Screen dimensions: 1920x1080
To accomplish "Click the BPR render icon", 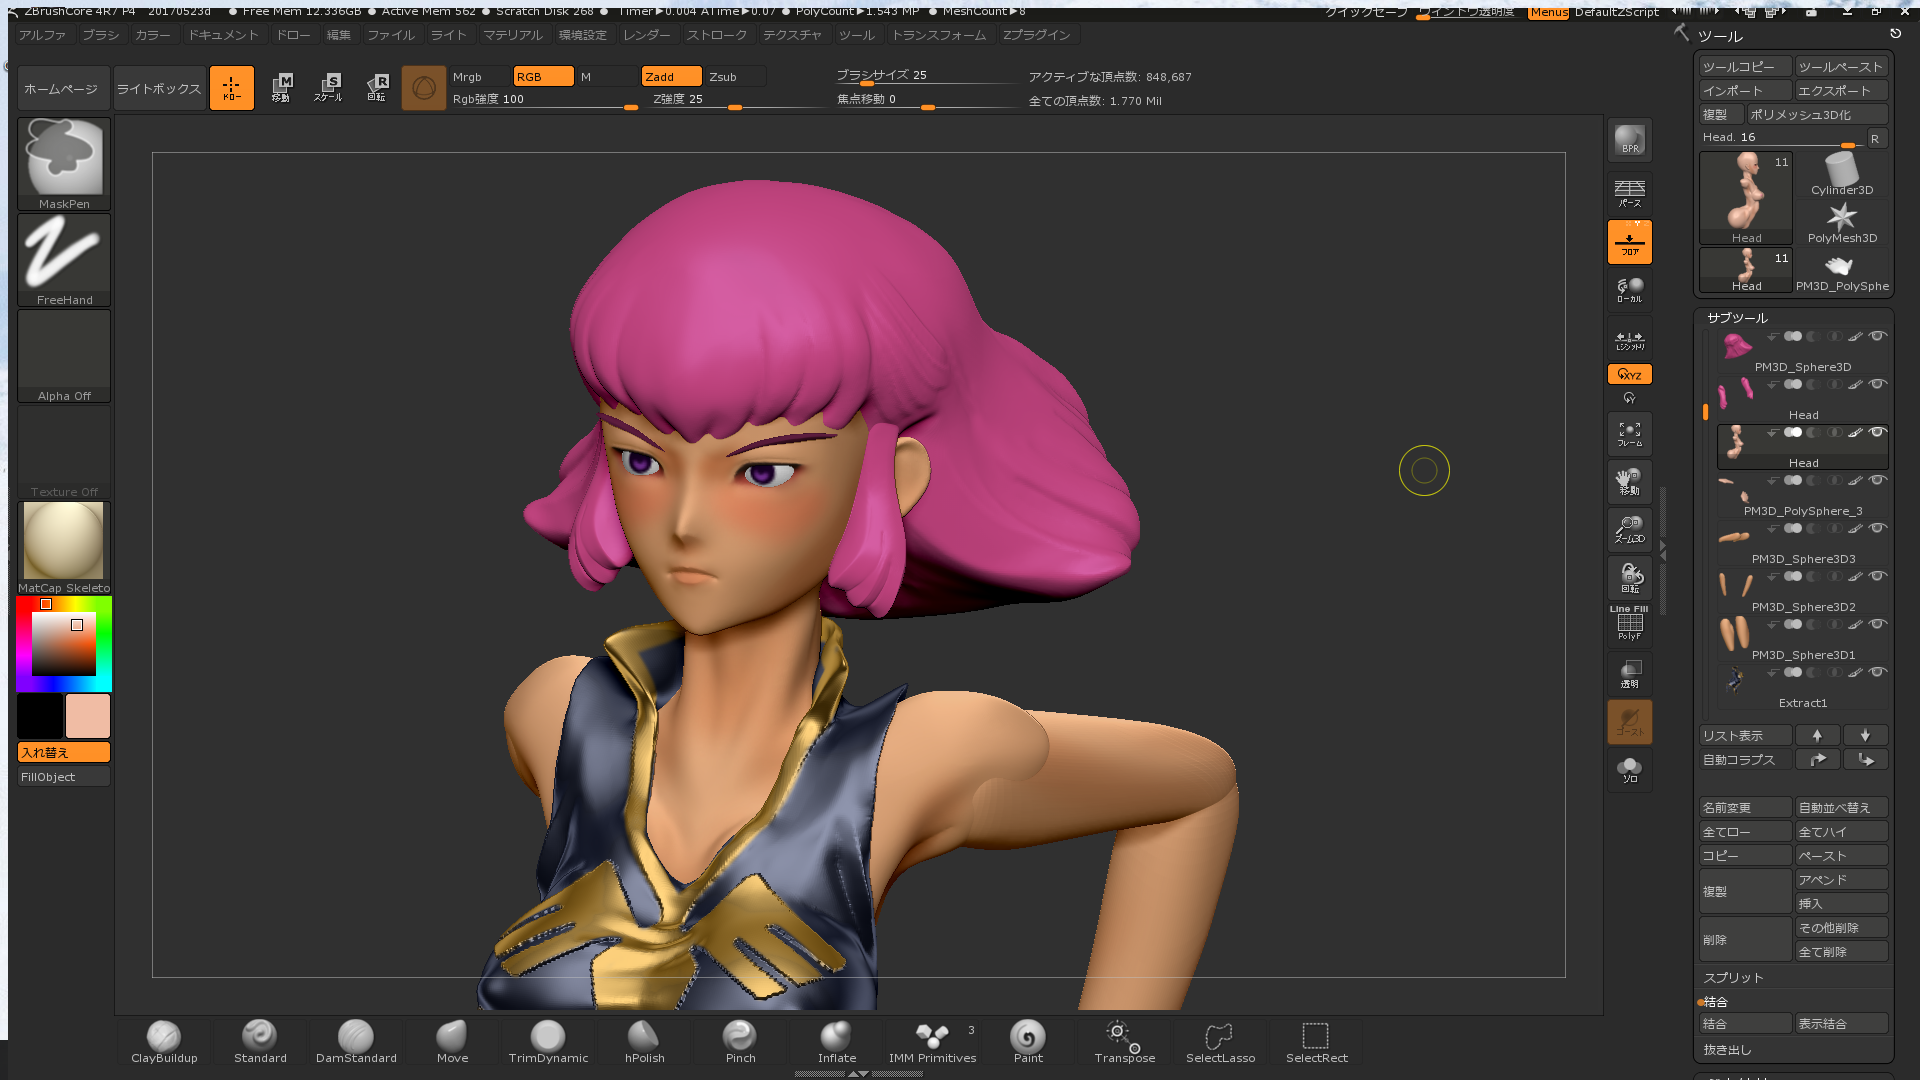I will click(1629, 140).
